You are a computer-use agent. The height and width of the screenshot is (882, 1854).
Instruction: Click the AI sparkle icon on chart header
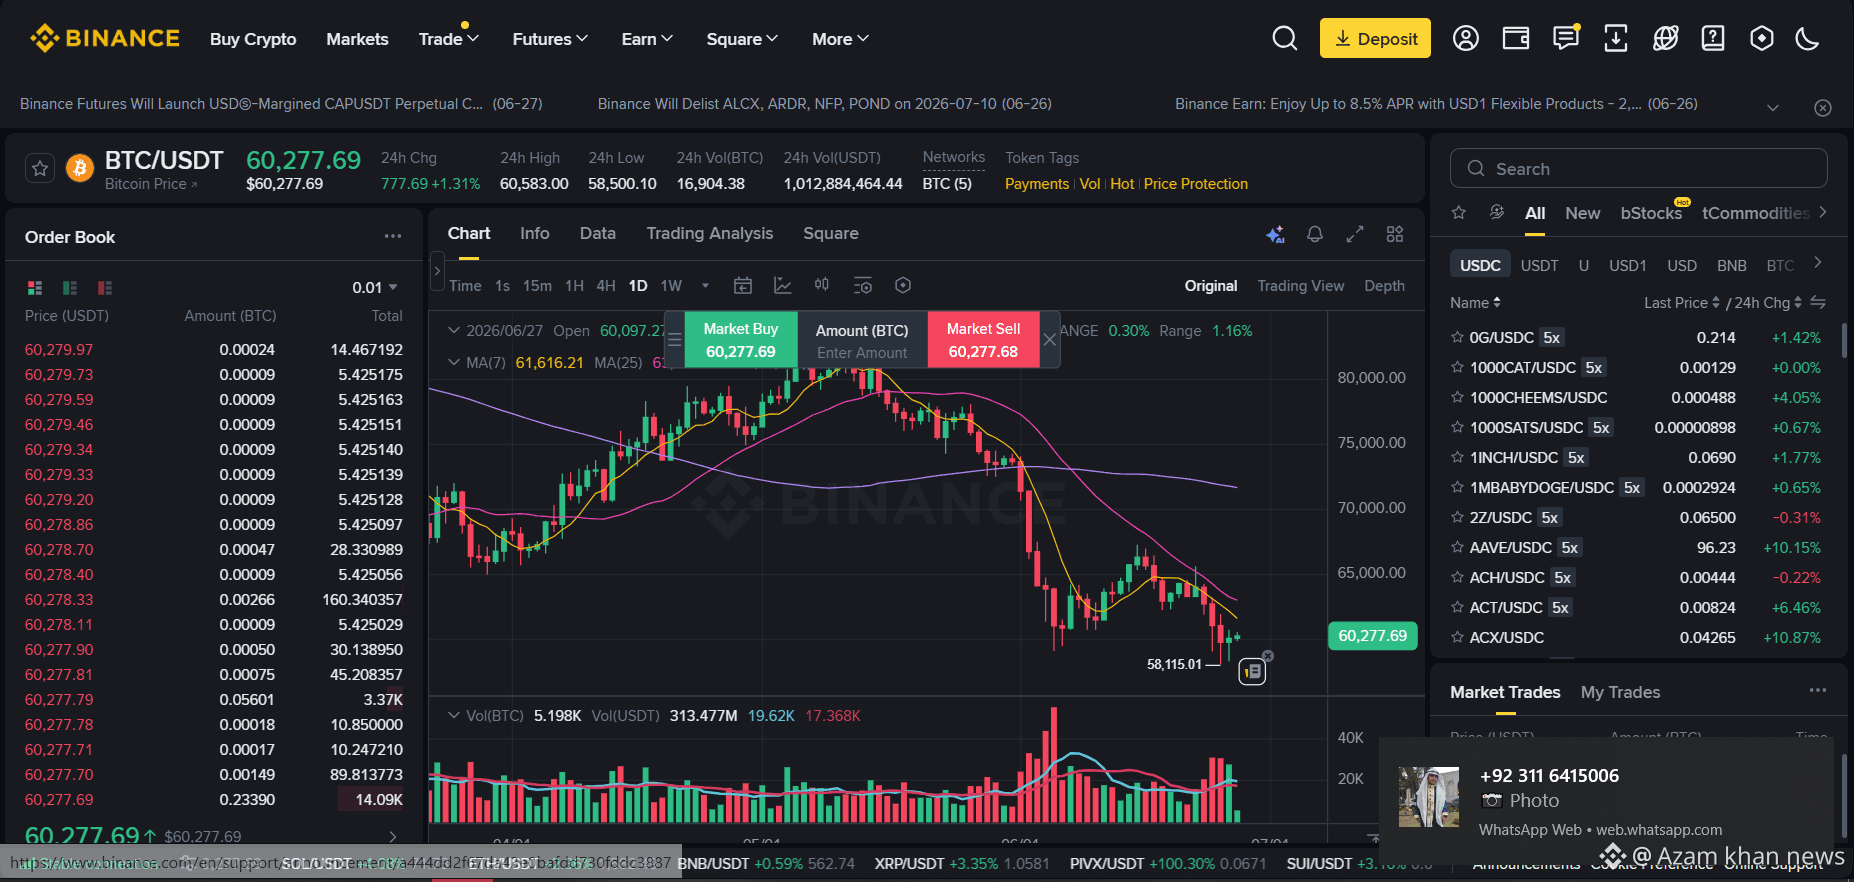(x=1275, y=234)
